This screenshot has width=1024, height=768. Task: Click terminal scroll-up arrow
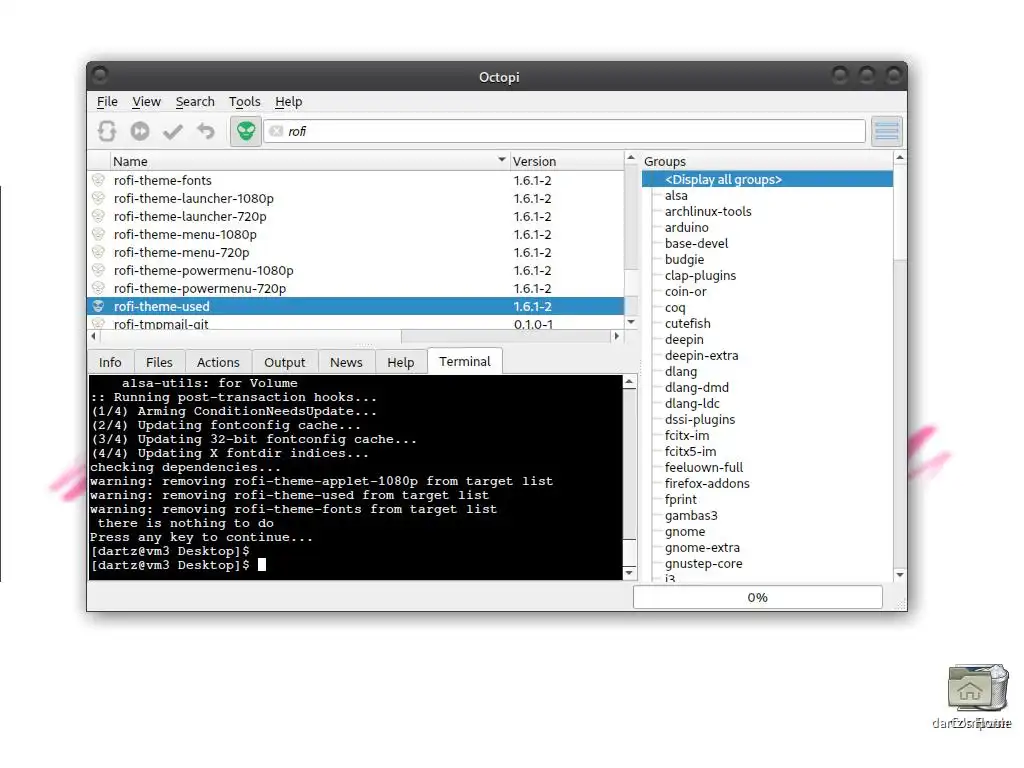click(x=630, y=381)
